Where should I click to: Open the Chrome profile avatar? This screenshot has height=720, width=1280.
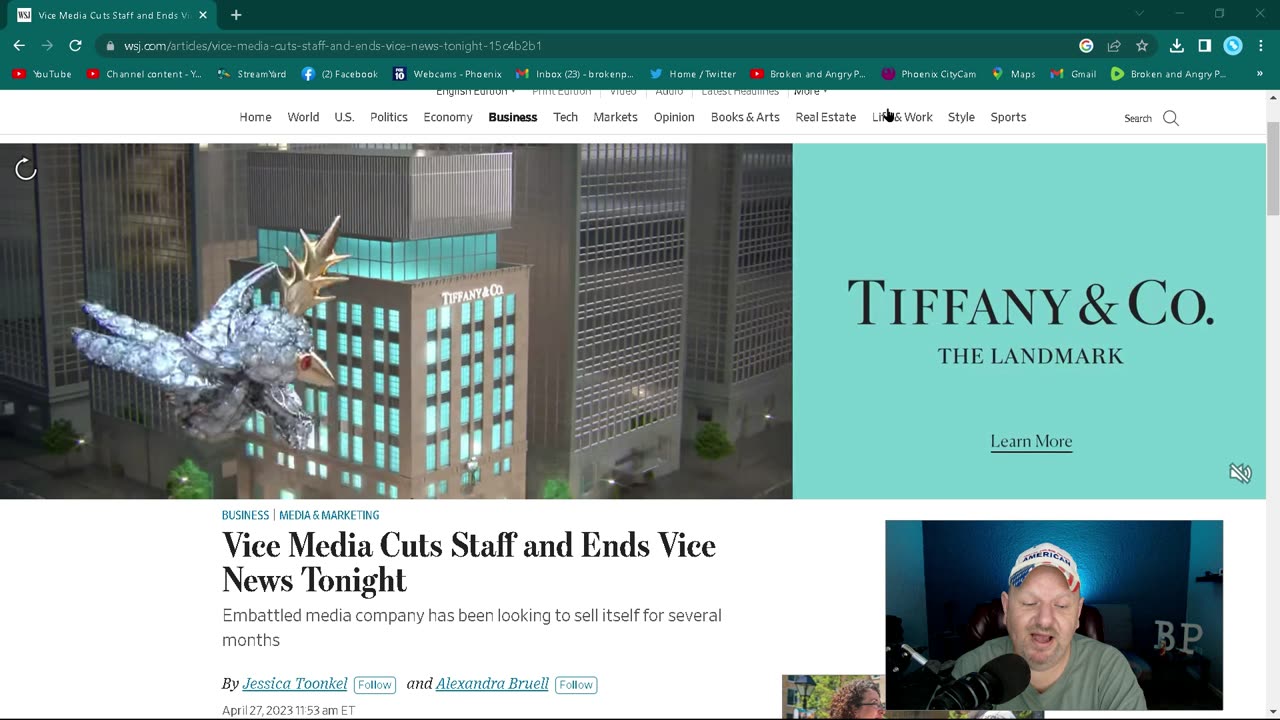pyautogui.click(x=1233, y=46)
